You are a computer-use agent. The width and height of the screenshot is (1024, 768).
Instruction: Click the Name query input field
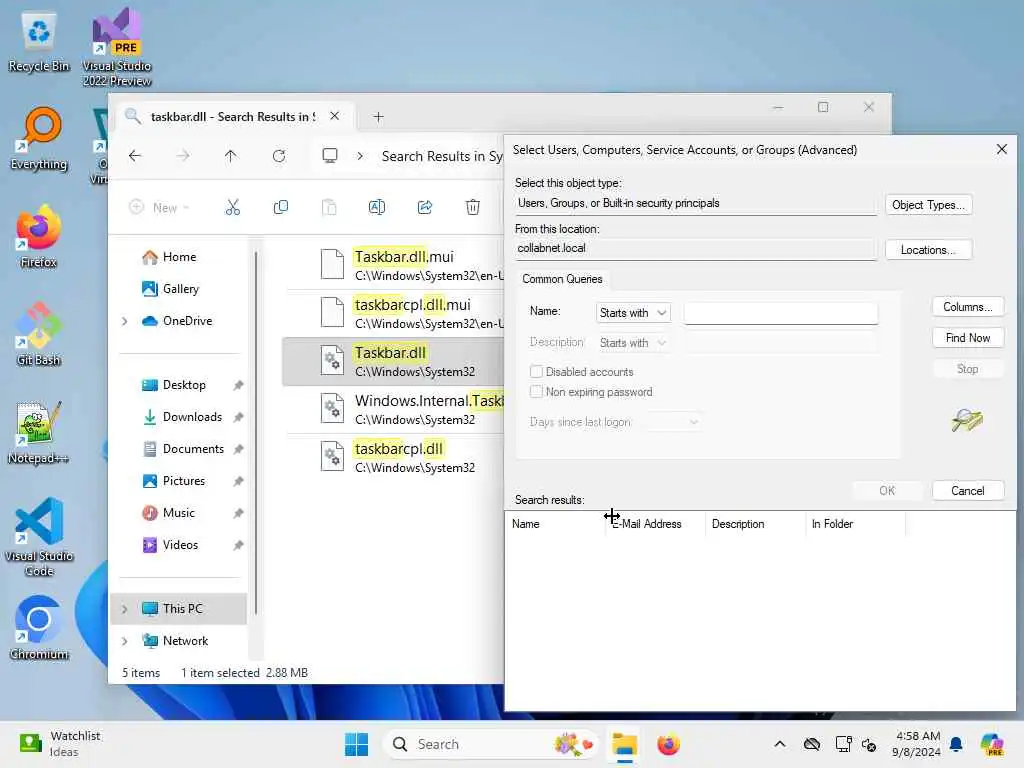(780, 313)
